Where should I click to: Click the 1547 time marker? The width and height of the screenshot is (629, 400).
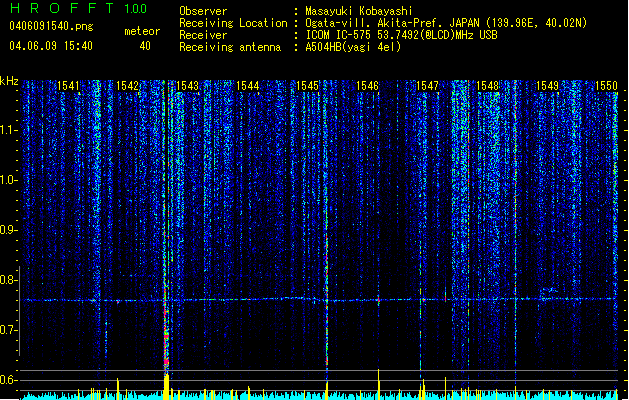coord(427,86)
